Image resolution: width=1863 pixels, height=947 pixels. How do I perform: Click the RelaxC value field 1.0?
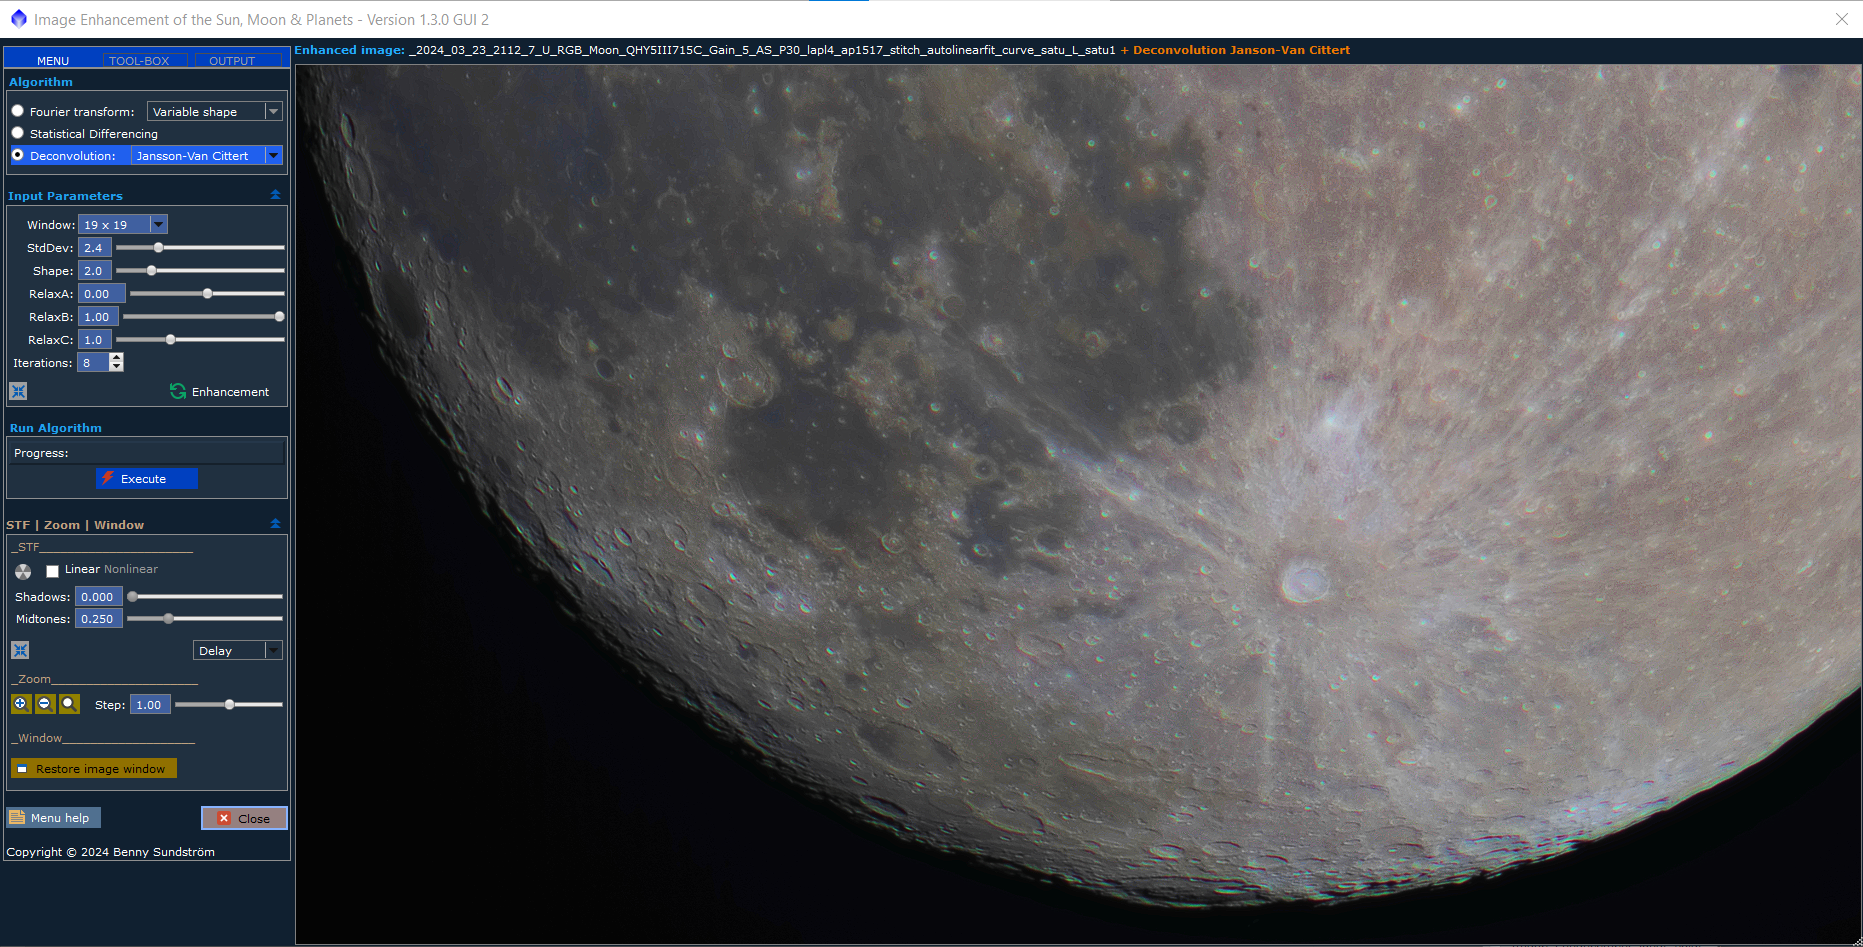click(x=95, y=339)
